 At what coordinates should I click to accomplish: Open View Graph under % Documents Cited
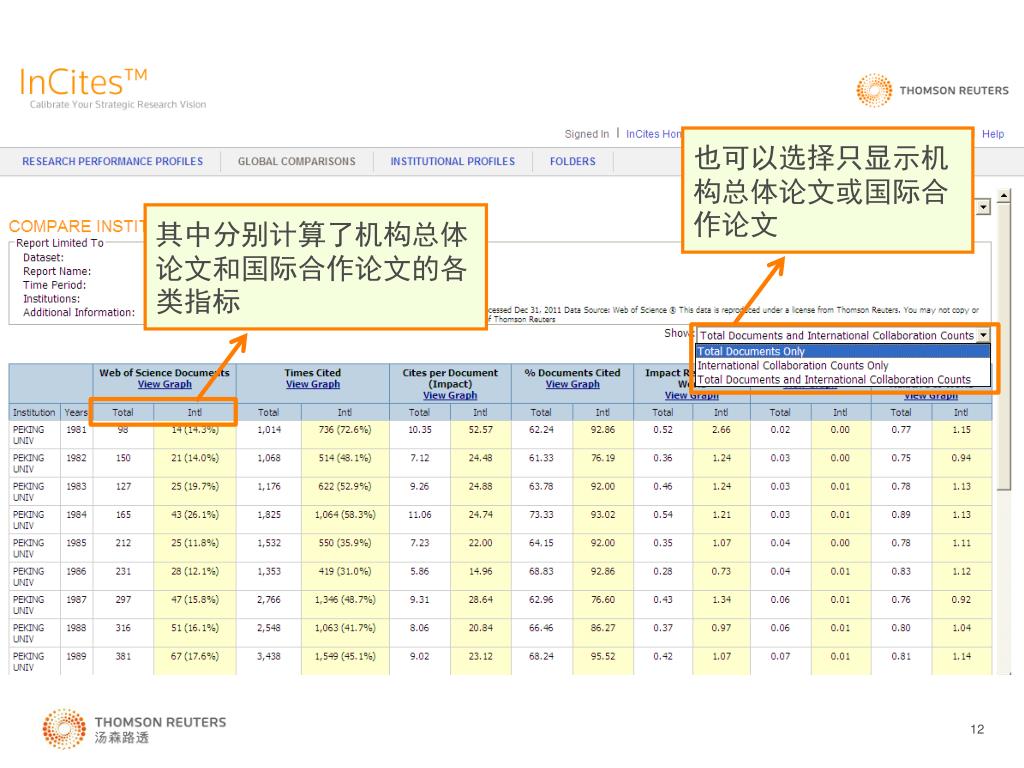(x=573, y=385)
